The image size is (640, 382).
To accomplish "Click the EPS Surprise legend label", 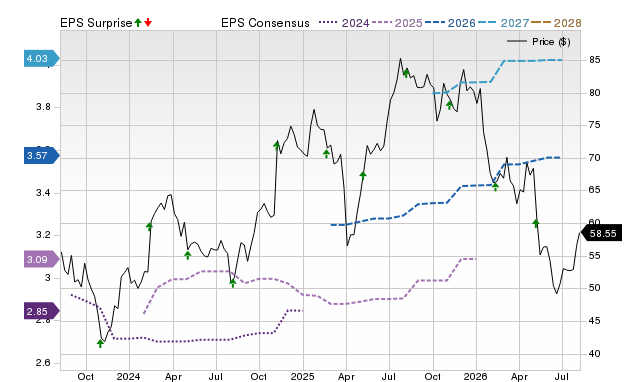I will (x=96, y=23).
